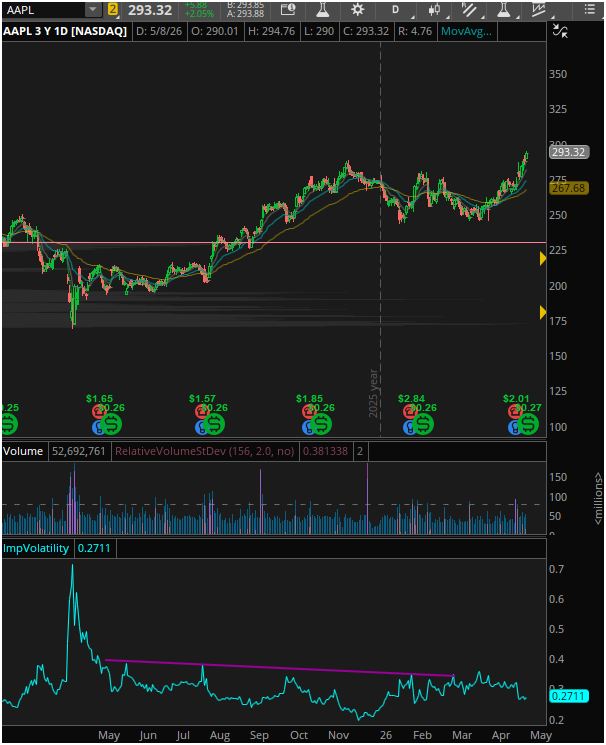Open the news and calendar events icon
The image size is (606, 745).
point(288,10)
